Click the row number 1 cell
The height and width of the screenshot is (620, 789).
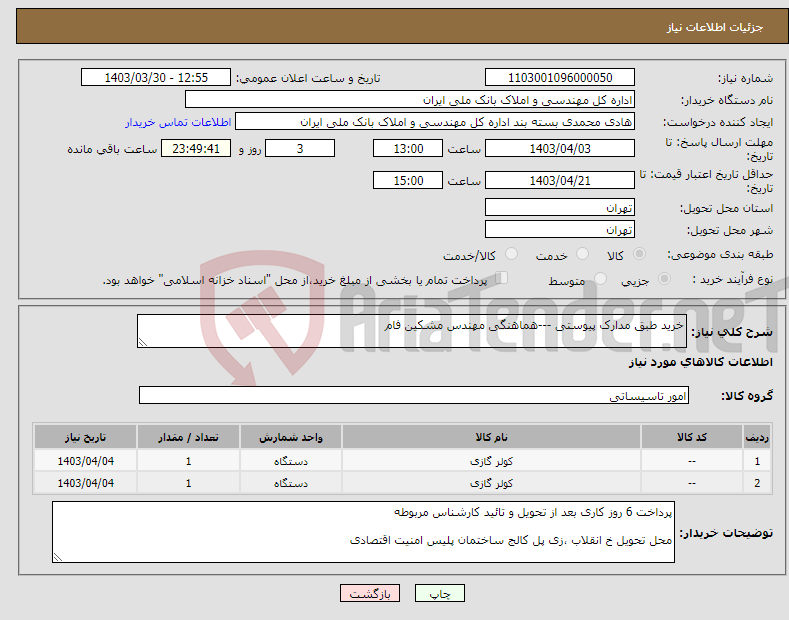click(x=757, y=461)
